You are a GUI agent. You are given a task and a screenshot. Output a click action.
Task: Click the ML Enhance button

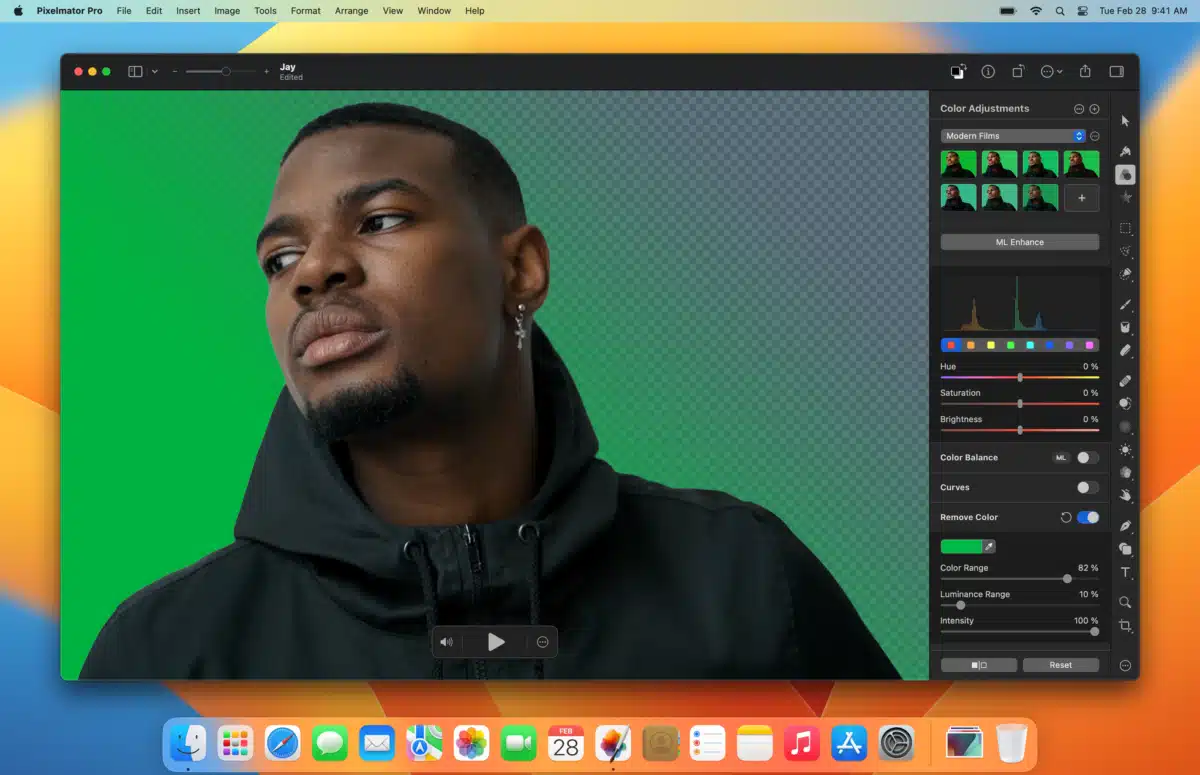(1019, 242)
